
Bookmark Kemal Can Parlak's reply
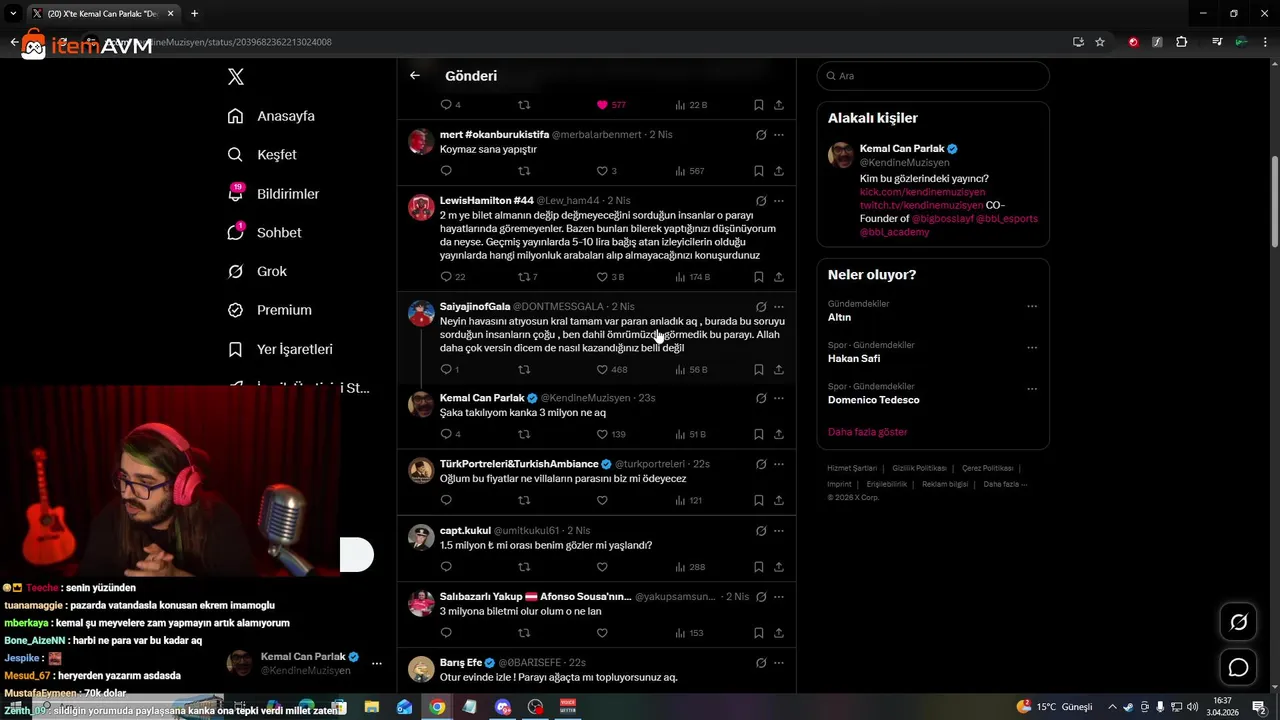point(759,434)
